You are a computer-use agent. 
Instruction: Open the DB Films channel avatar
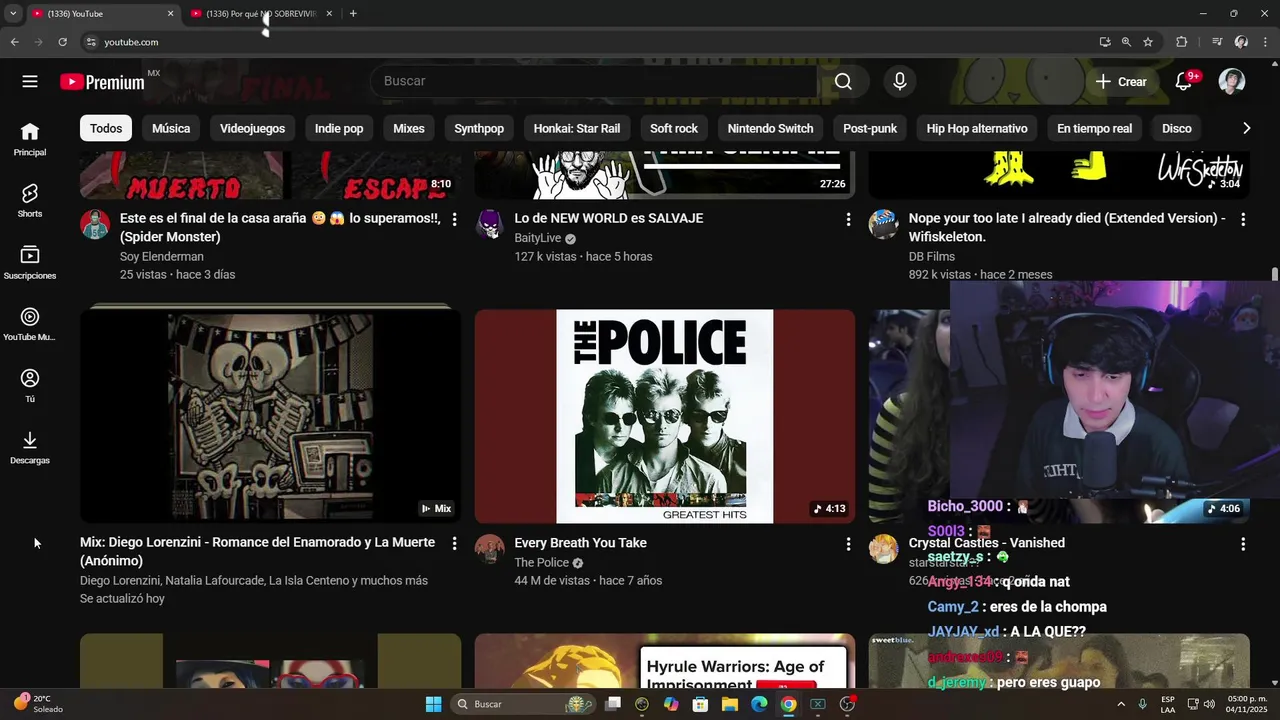coord(883,224)
